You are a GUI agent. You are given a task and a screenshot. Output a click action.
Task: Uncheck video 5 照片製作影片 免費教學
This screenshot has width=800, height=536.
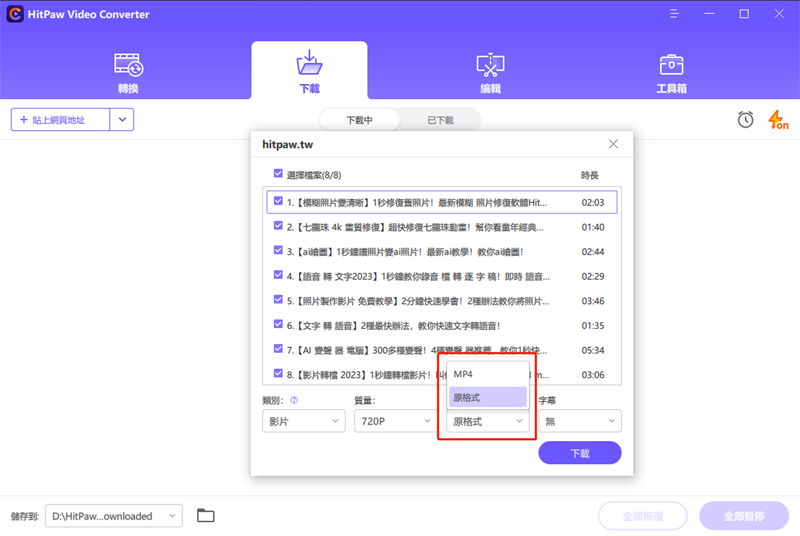tap(278, 299)
